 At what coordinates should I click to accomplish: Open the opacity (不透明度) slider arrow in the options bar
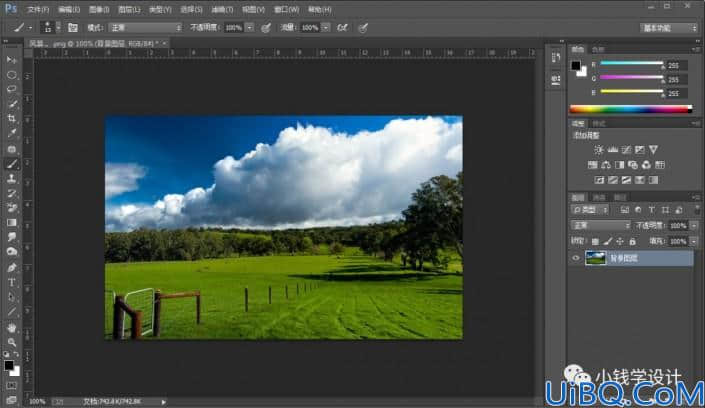click(x=250, y=28)
